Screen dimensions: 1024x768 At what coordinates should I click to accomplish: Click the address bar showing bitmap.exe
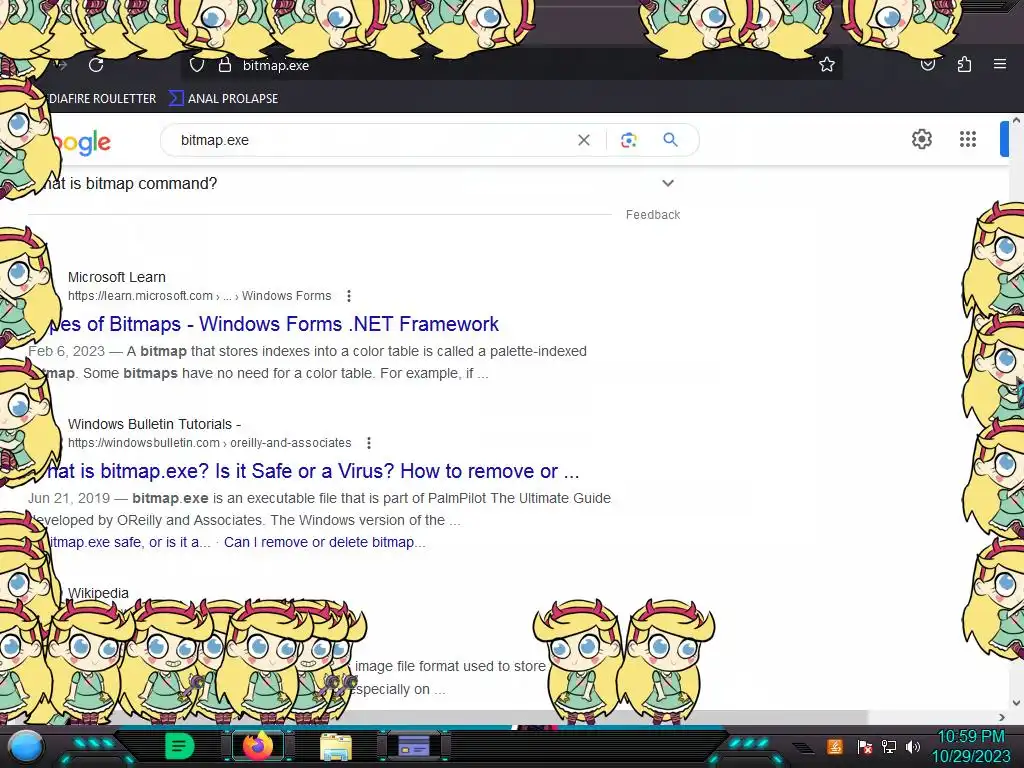coord(511,65)
